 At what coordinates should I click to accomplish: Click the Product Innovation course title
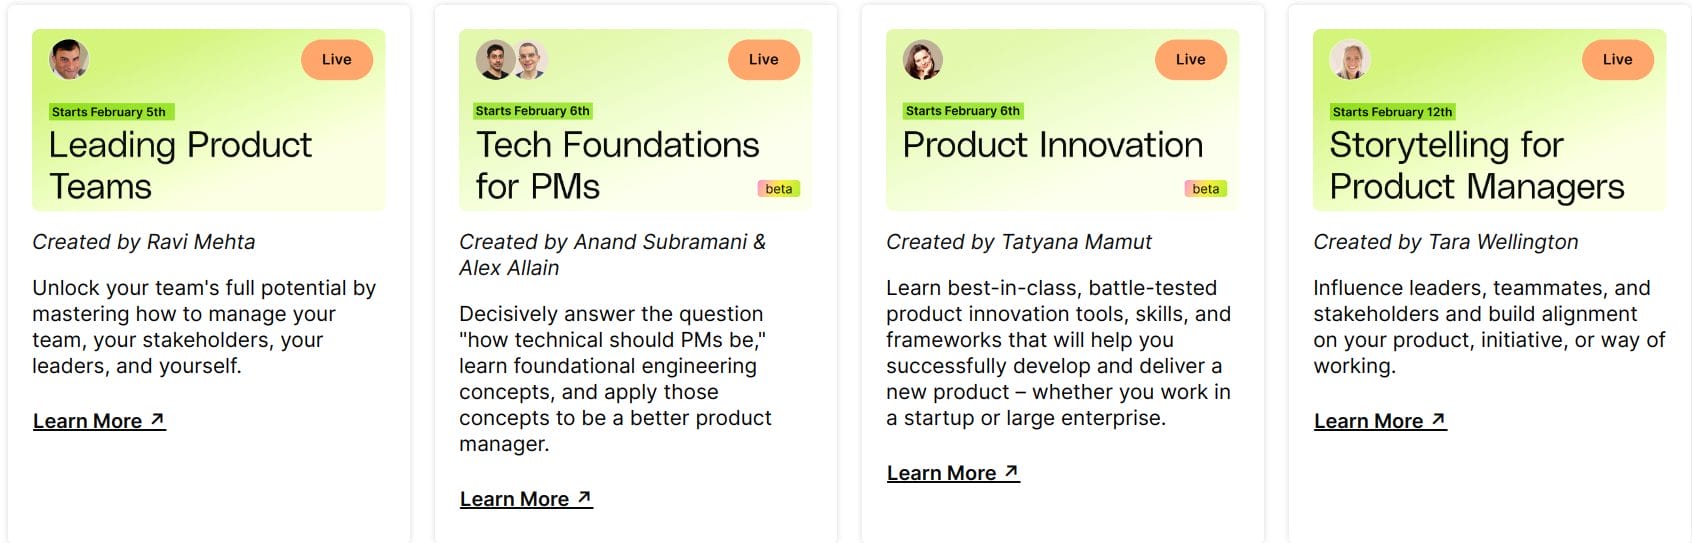tap(1053, 146)
